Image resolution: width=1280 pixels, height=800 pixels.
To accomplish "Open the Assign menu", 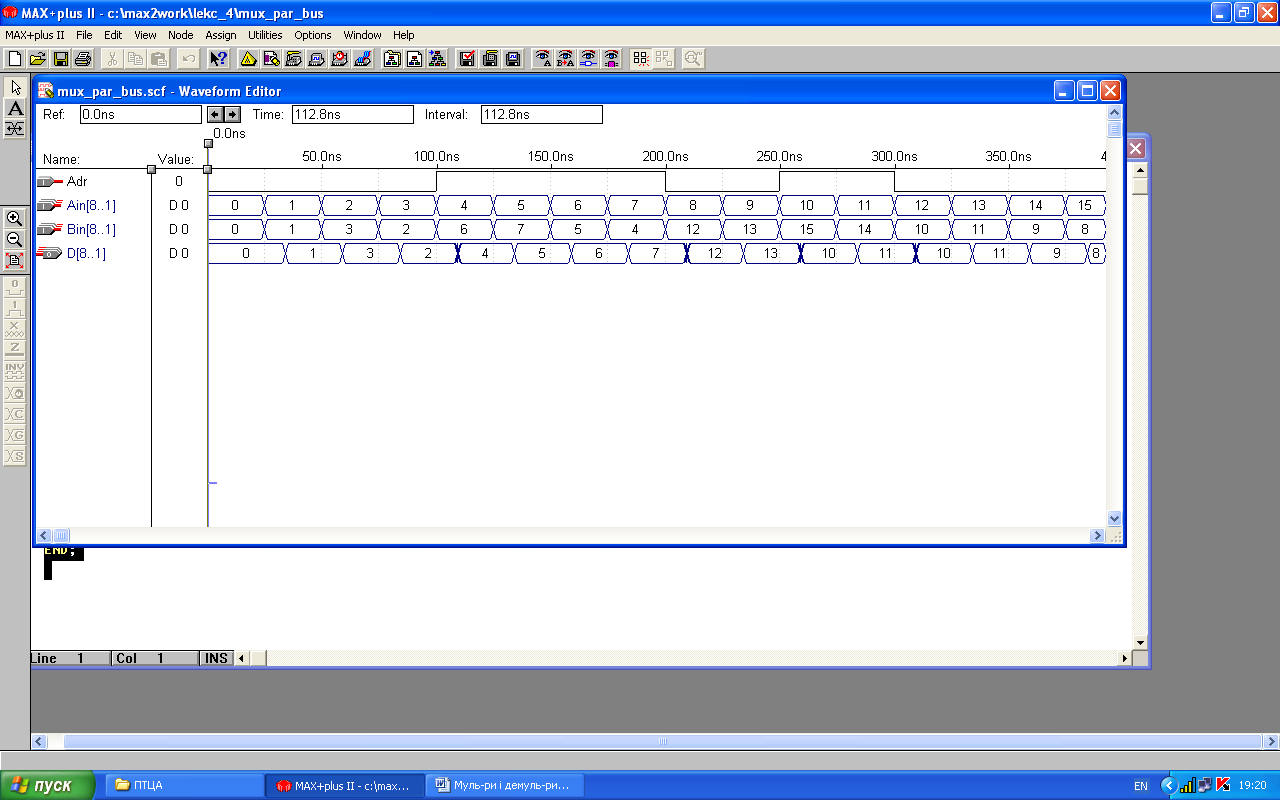I will [x=221, y=35].
